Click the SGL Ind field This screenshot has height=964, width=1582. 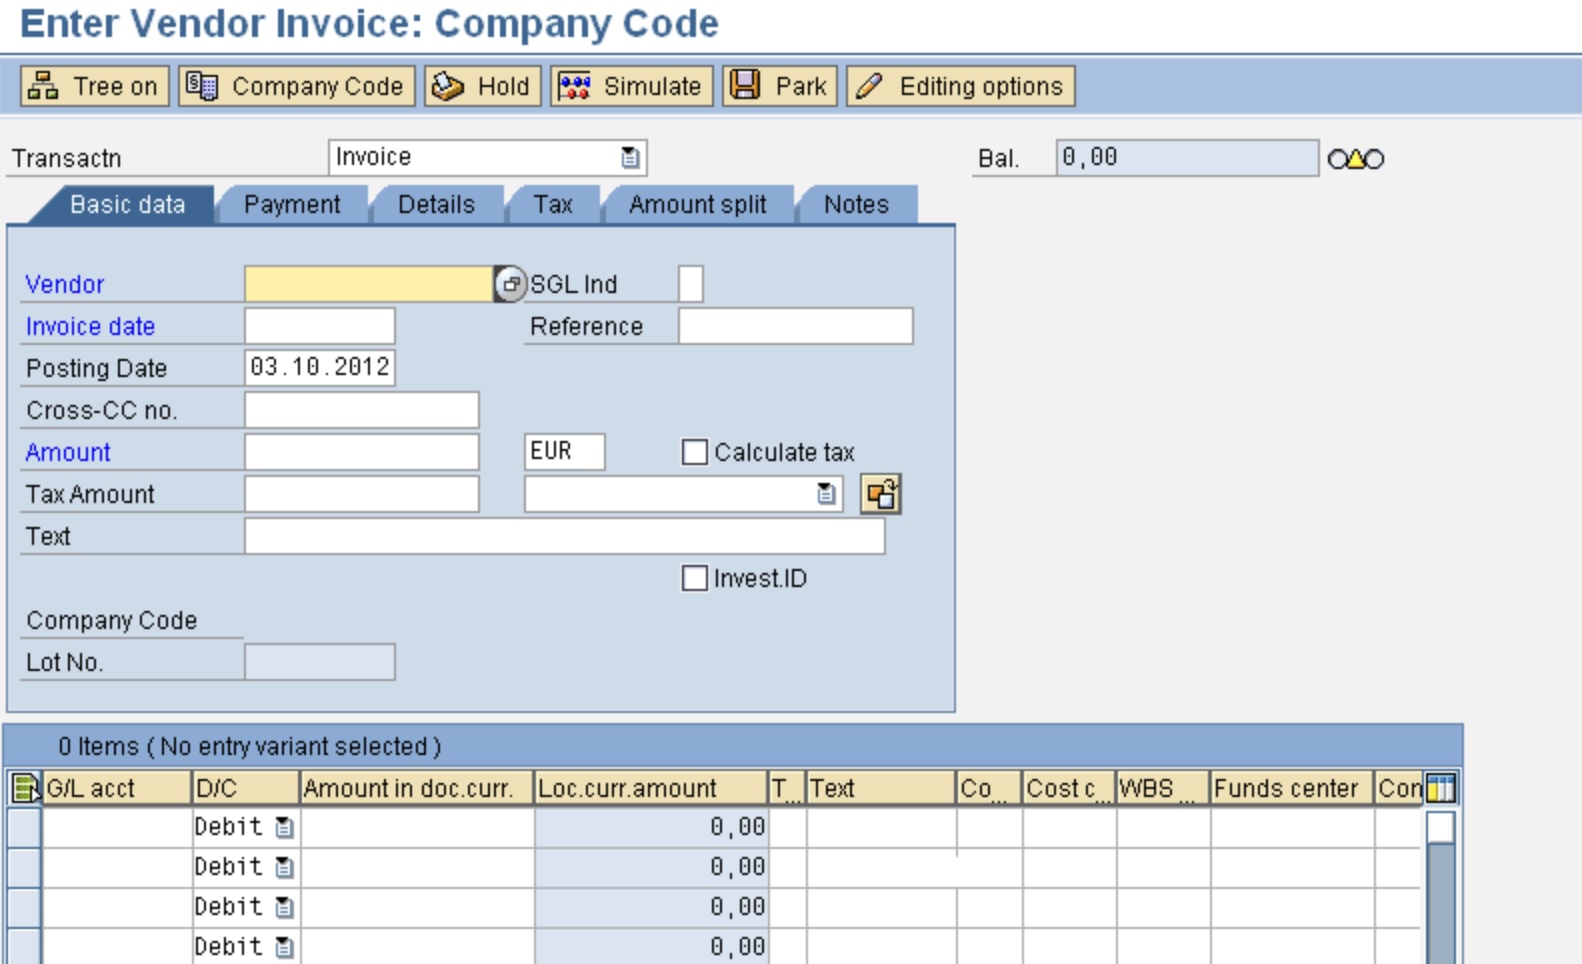coord(691,284)
